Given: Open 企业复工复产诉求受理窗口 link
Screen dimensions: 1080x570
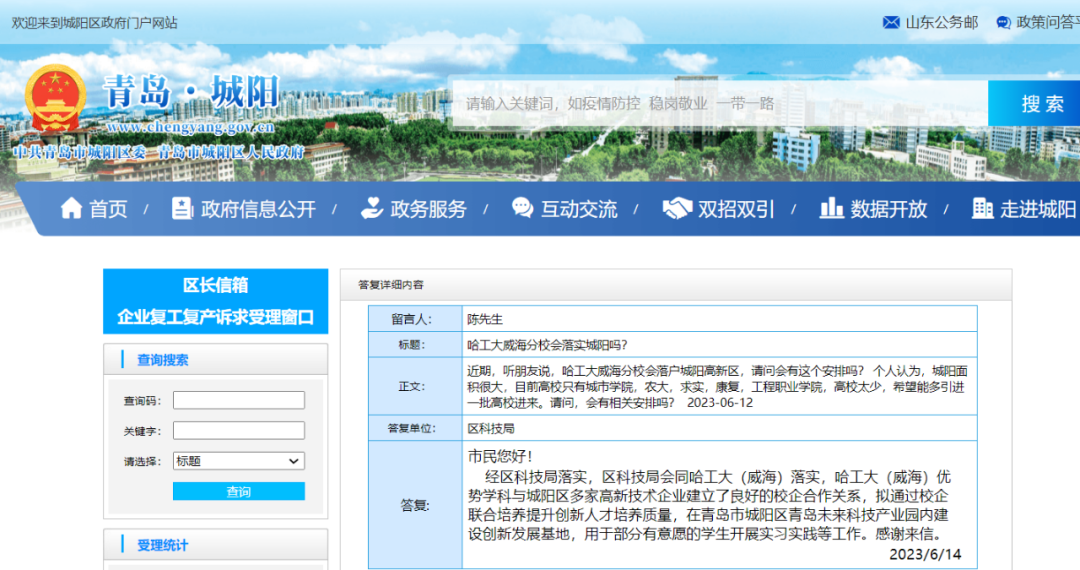Looking at the screenshot, I should coord(215,317).
